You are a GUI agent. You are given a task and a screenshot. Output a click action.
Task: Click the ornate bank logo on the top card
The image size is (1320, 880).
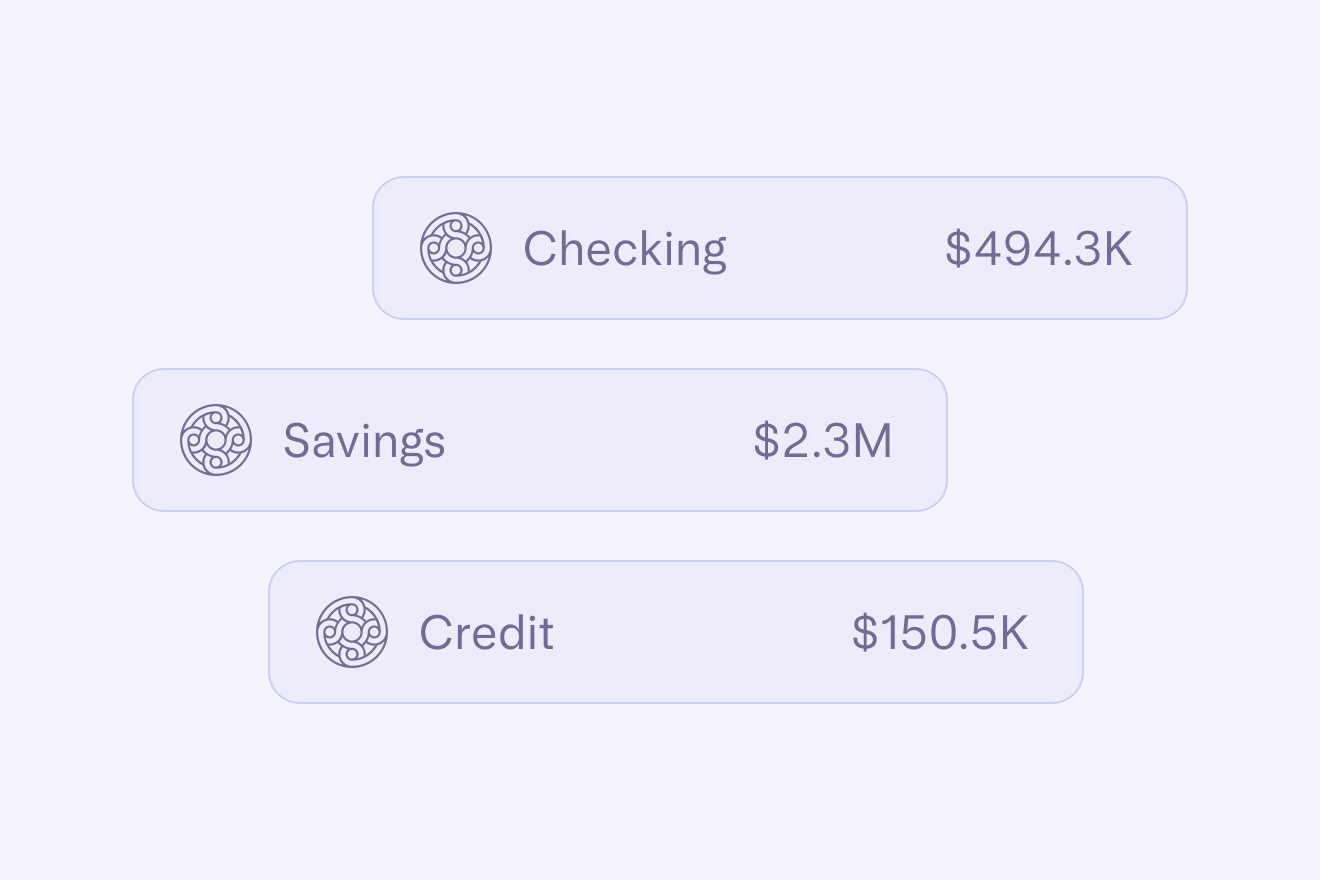click(x=456, y=248)
